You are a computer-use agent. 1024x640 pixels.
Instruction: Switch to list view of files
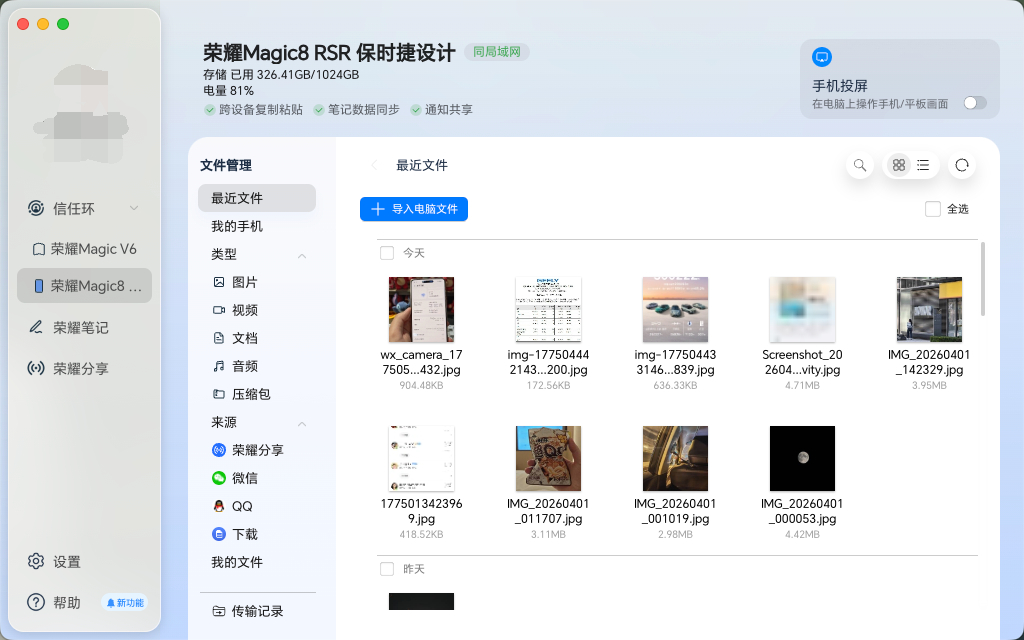(x=923, y=165)
